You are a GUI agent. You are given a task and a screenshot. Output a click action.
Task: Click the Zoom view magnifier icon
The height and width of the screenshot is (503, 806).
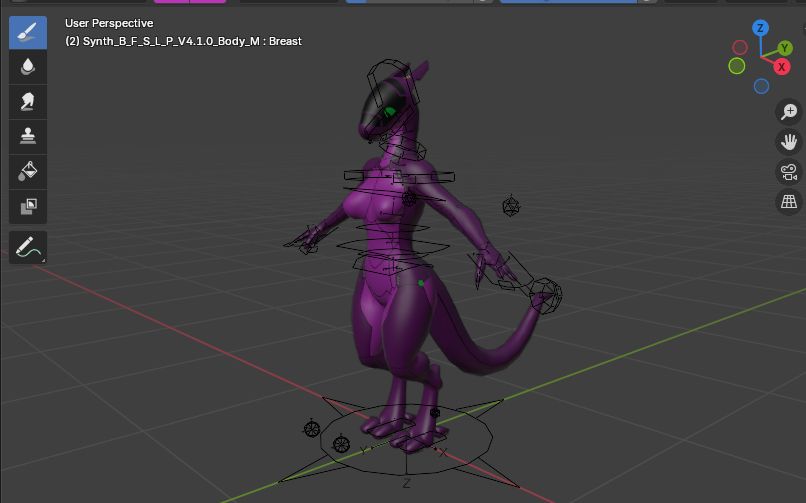pyautogui.click(x=789, y=111)
